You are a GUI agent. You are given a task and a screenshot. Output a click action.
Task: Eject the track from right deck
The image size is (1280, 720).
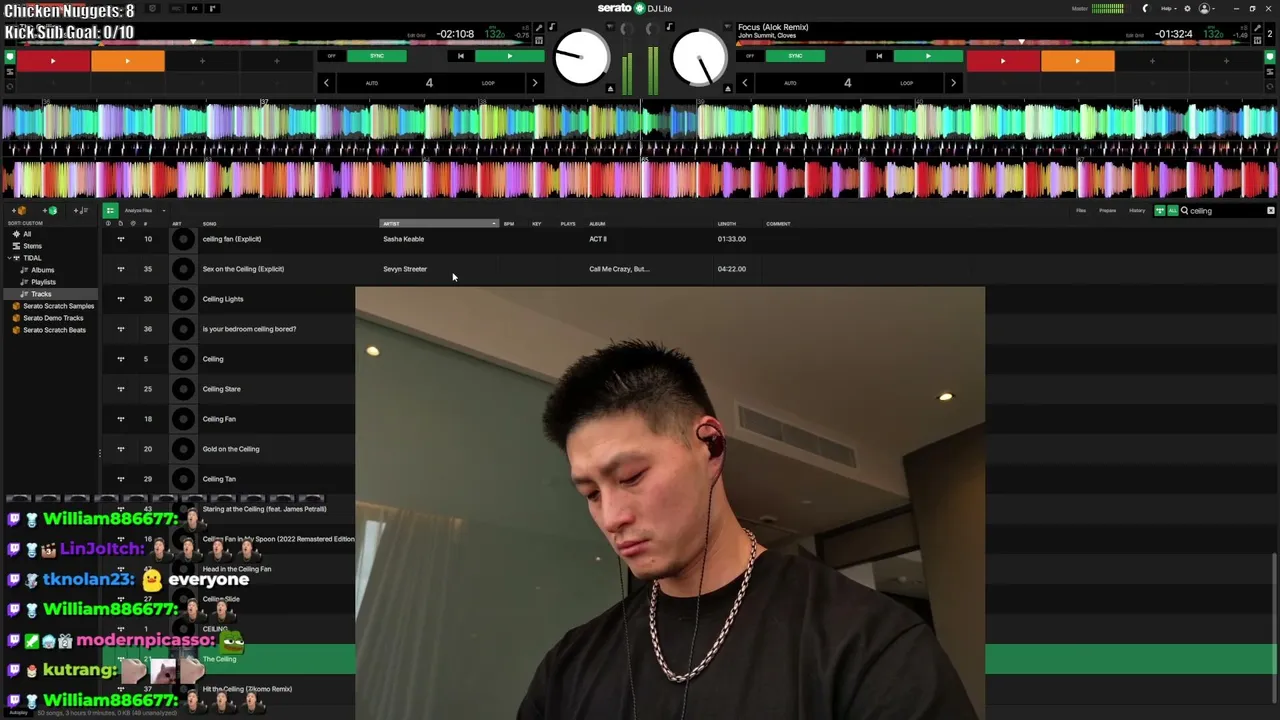point(727,88)
